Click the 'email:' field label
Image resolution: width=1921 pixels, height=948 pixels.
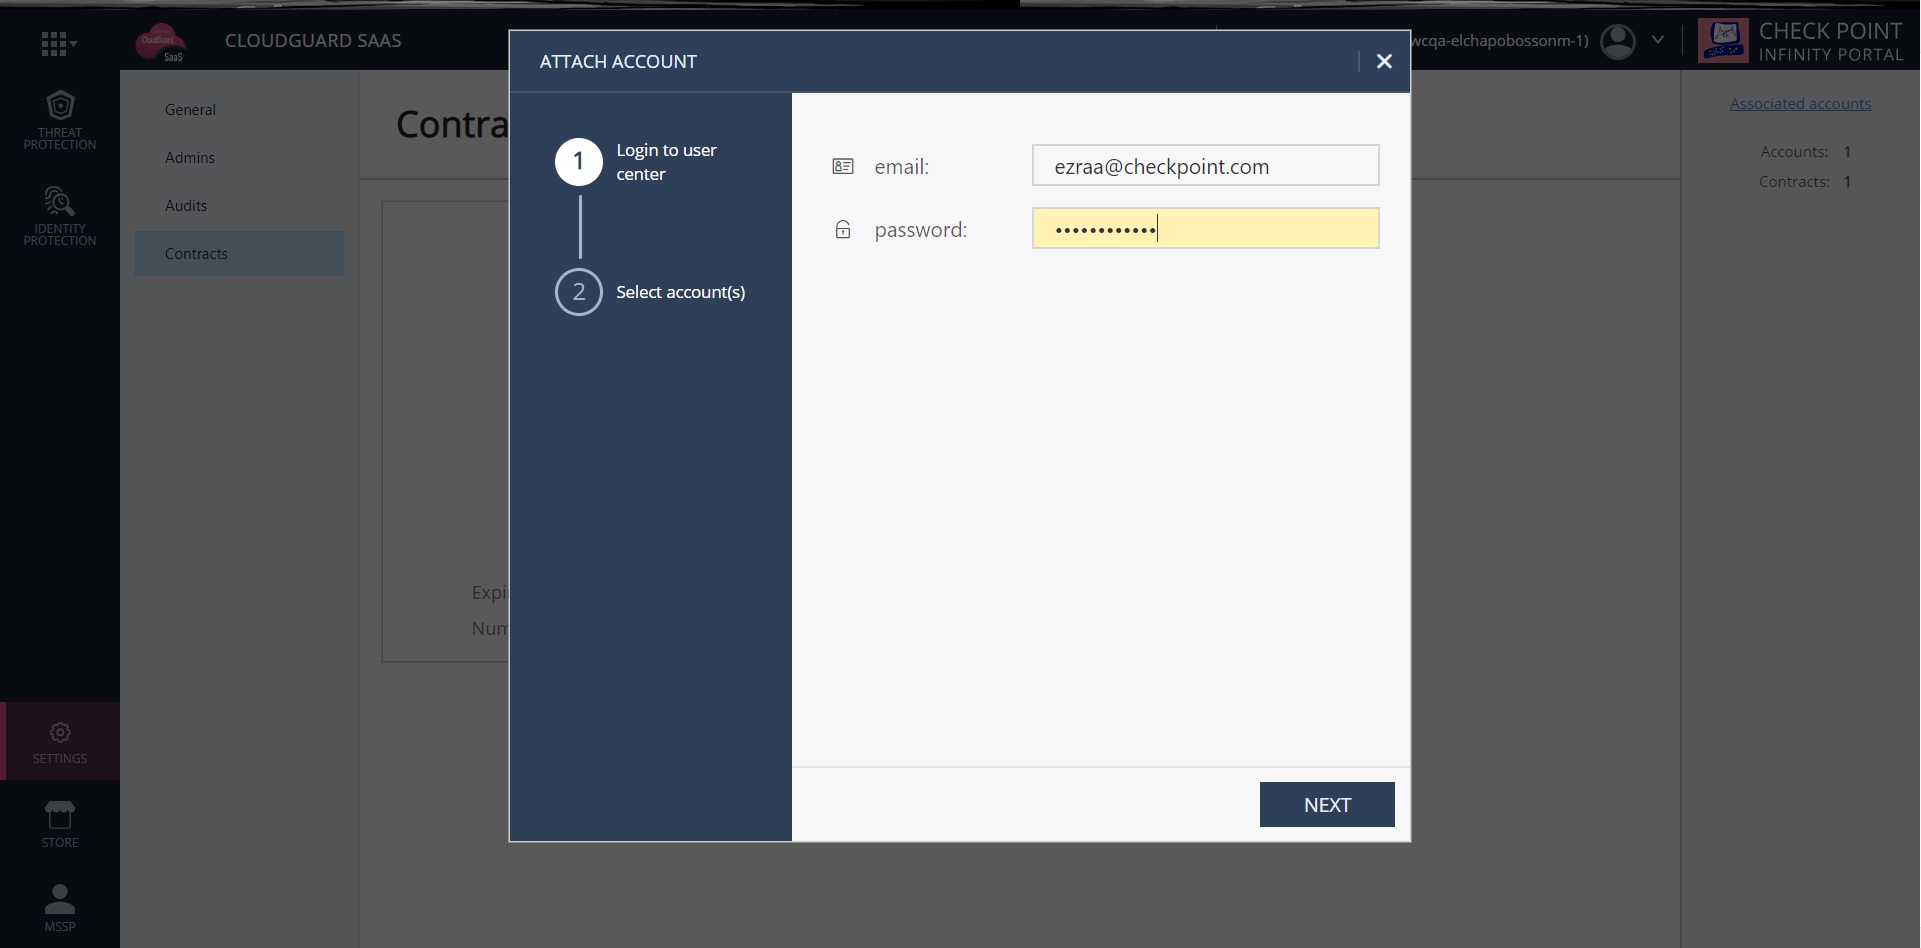(x=901, y=167)
